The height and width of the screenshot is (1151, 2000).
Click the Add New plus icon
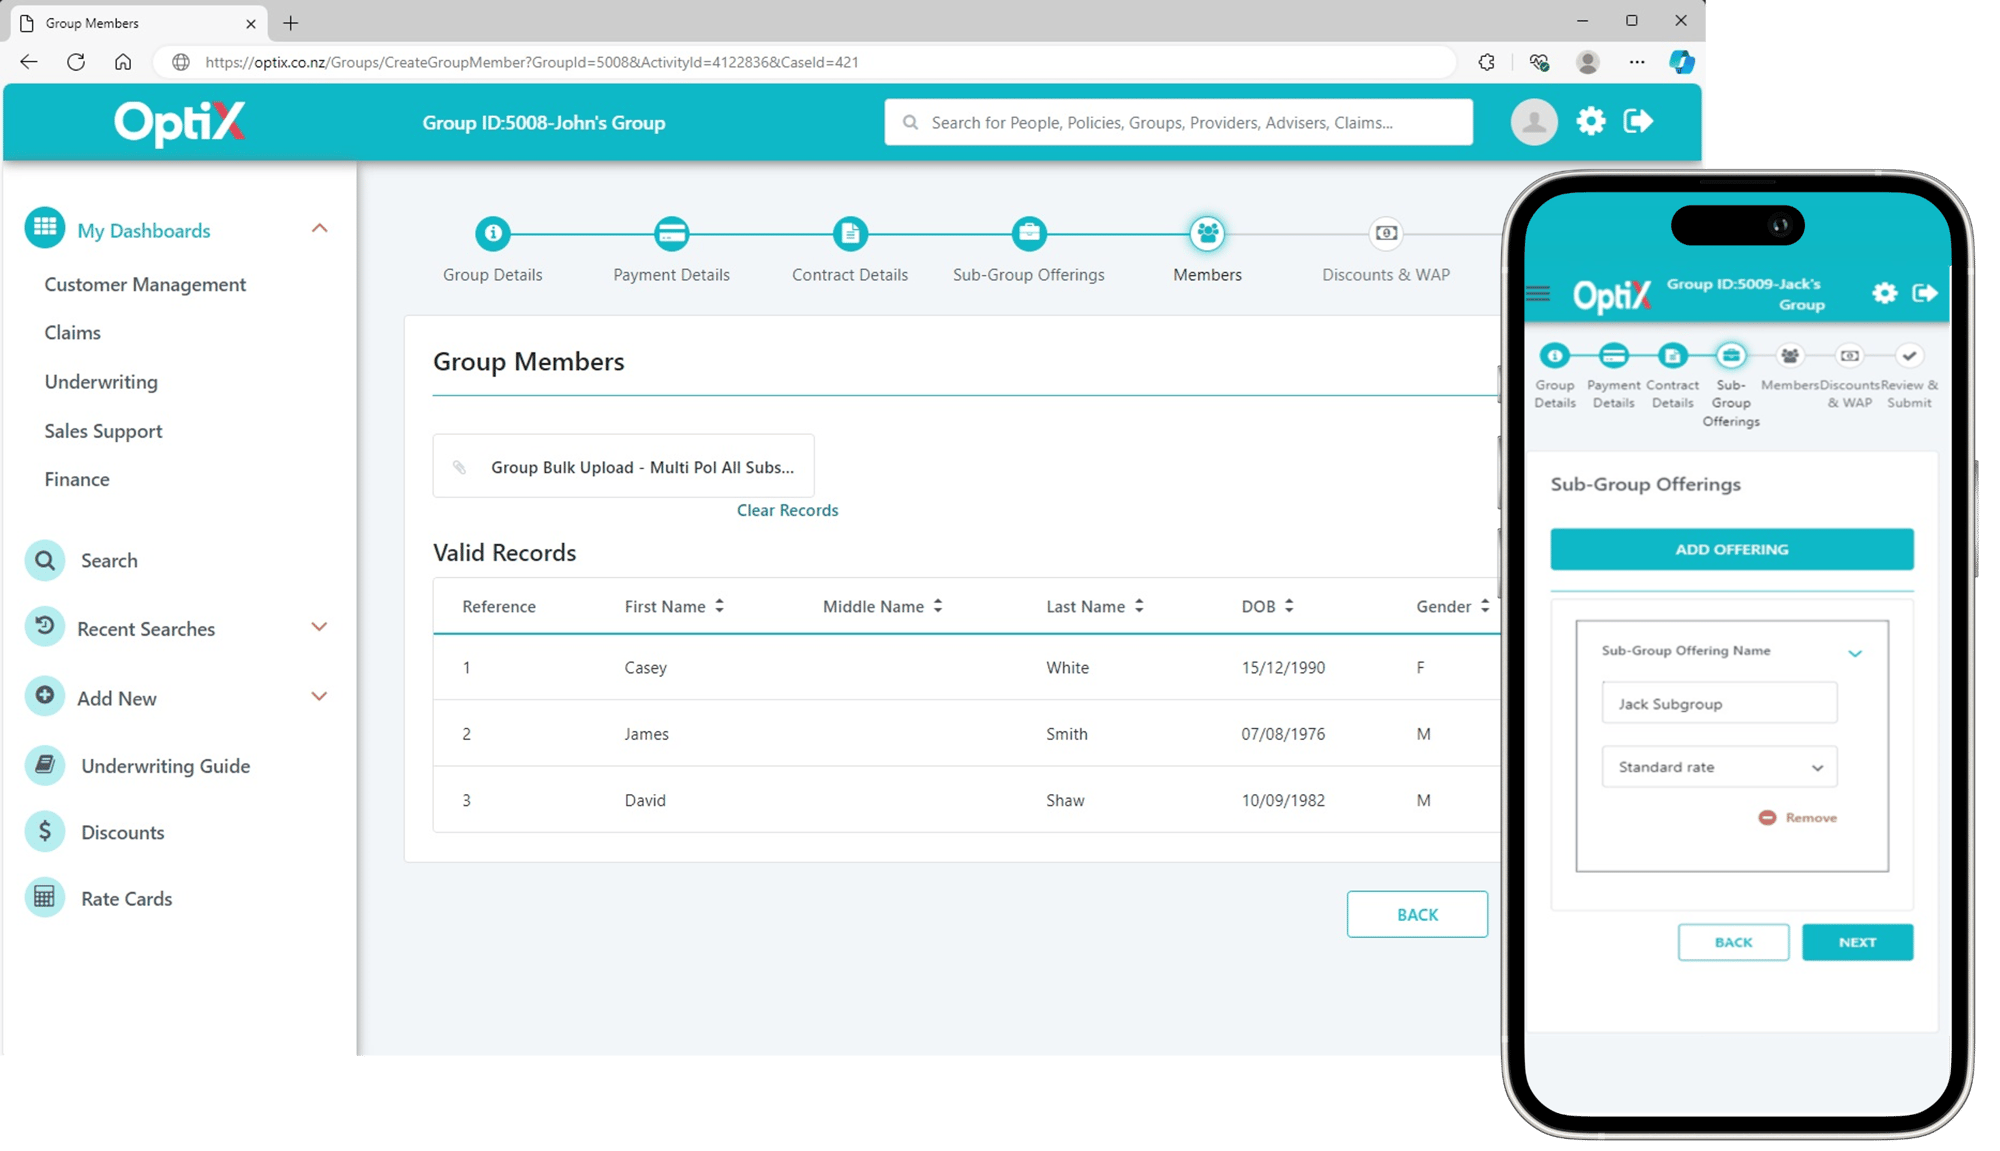tap(45, 695)
